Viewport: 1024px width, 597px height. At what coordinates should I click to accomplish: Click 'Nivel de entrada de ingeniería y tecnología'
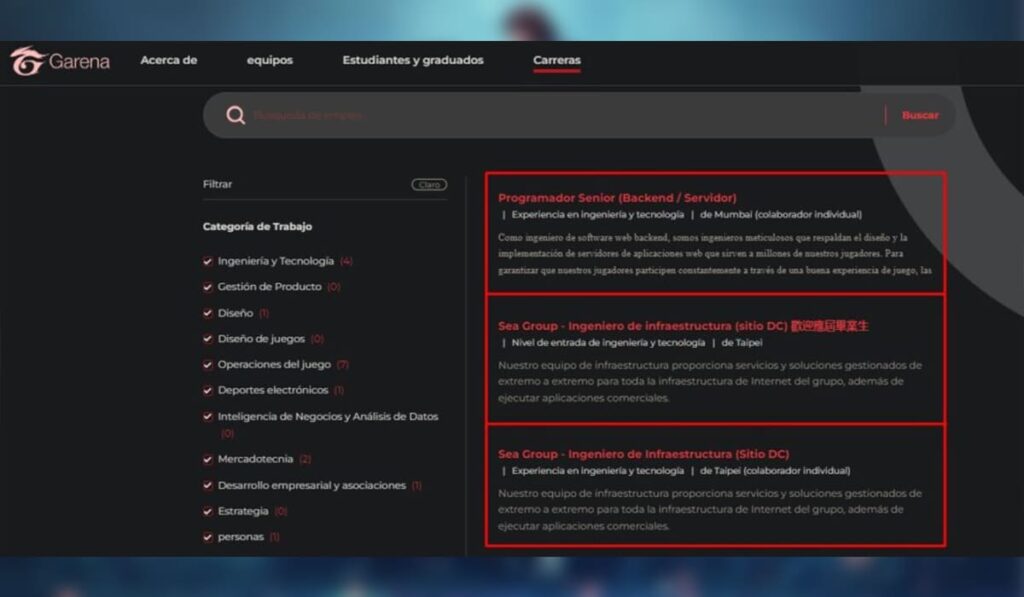click(x=609, y=342)
